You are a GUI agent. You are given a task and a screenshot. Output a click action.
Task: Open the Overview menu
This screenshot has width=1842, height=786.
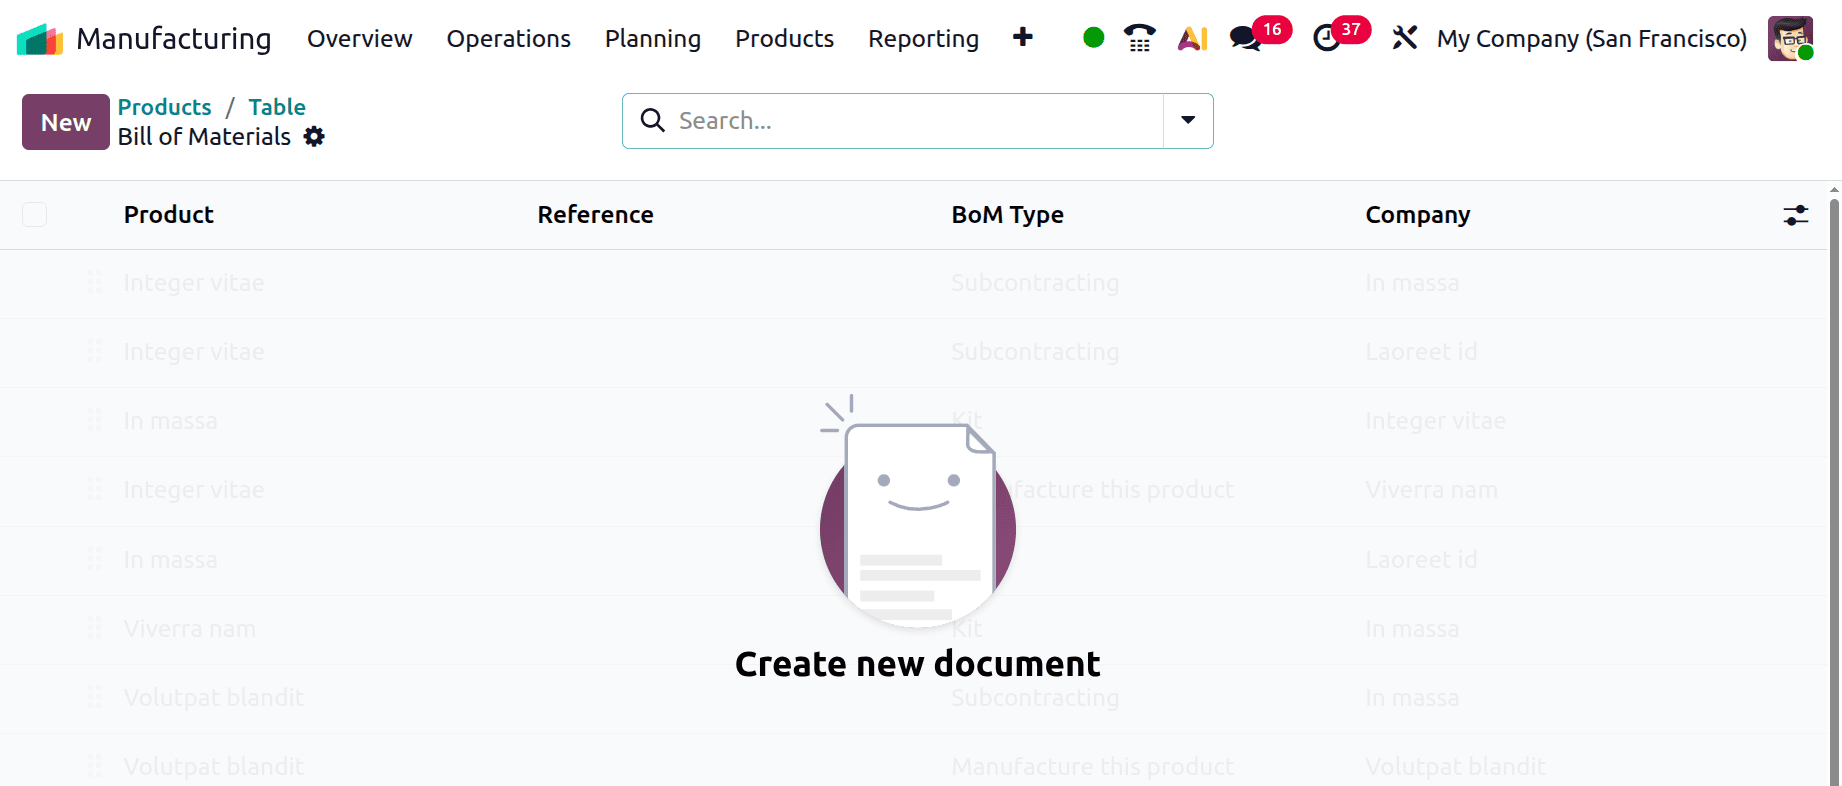tap(359, 39)
